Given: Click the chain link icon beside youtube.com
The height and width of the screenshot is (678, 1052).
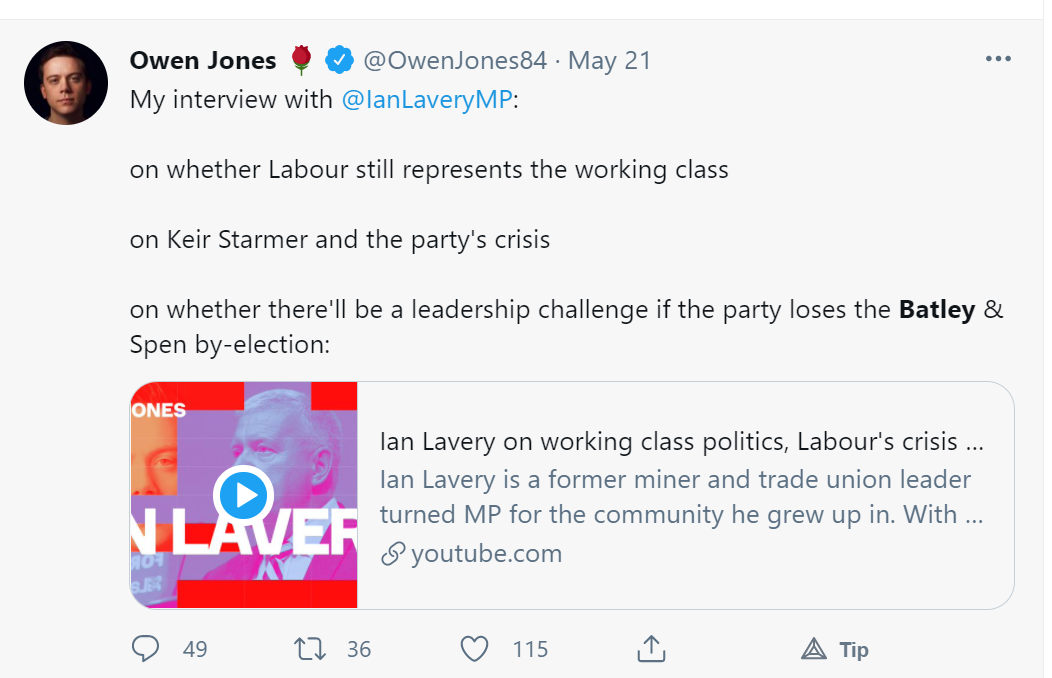Looking at the screenshot, I should coord(393,554).
